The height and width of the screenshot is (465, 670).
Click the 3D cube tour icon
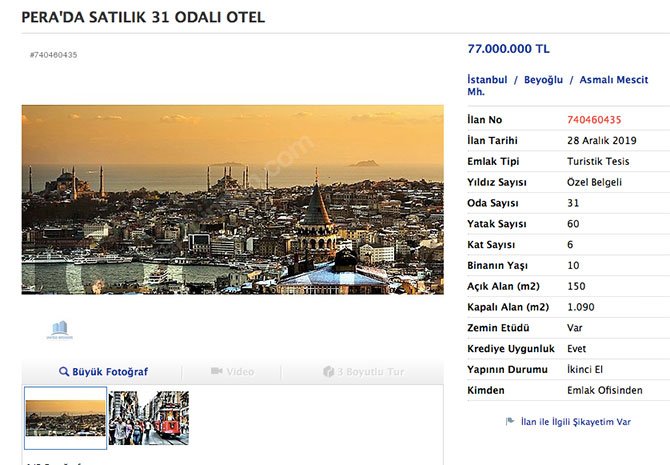click(x=328, y=371)
